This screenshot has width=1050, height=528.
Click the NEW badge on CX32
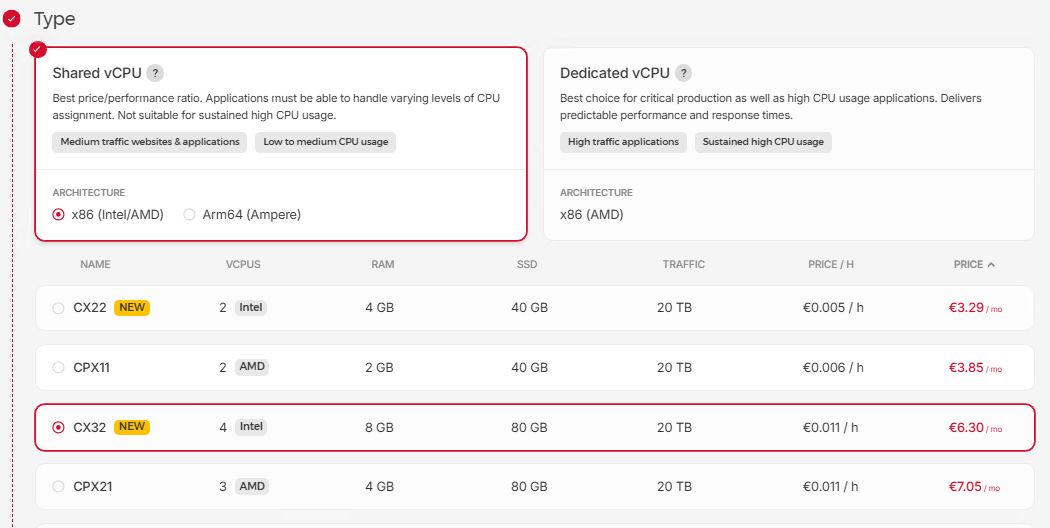pyautogui.click(x=132, y=427)
